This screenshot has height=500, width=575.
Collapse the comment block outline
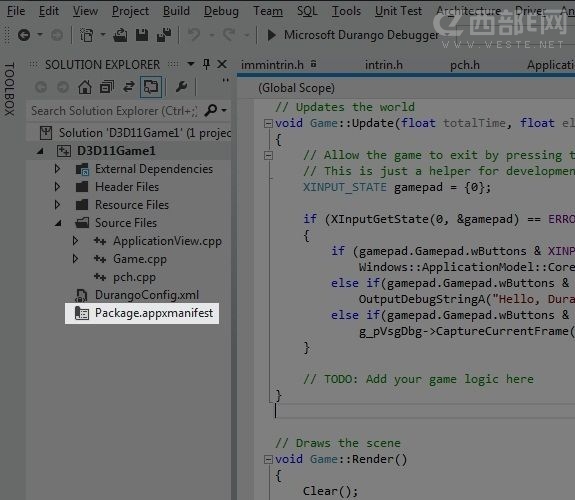(x=268, y=156)
